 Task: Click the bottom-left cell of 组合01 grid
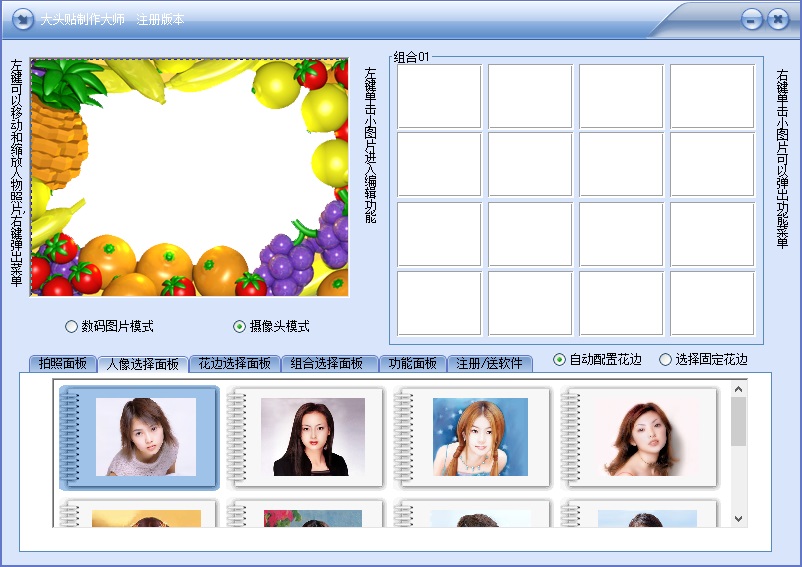pyautogui.click(x=439, y=303)
